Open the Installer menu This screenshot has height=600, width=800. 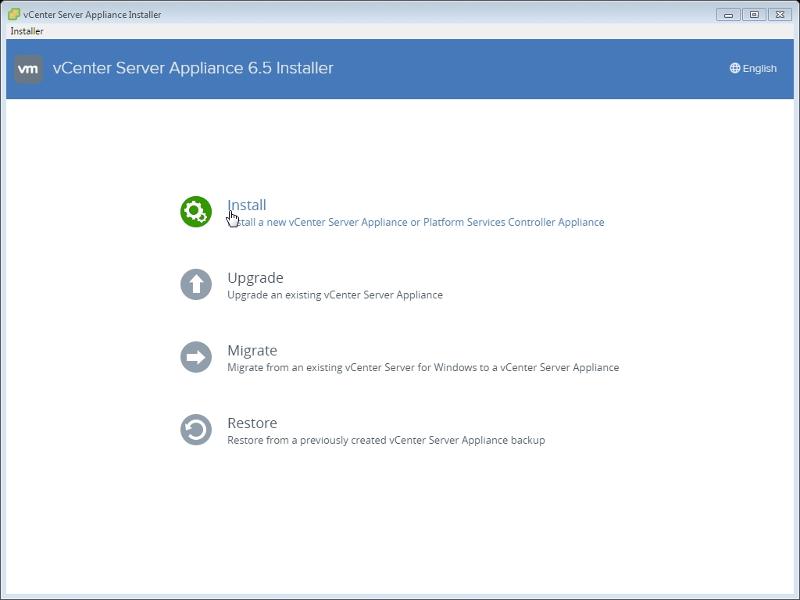[27, 31]
